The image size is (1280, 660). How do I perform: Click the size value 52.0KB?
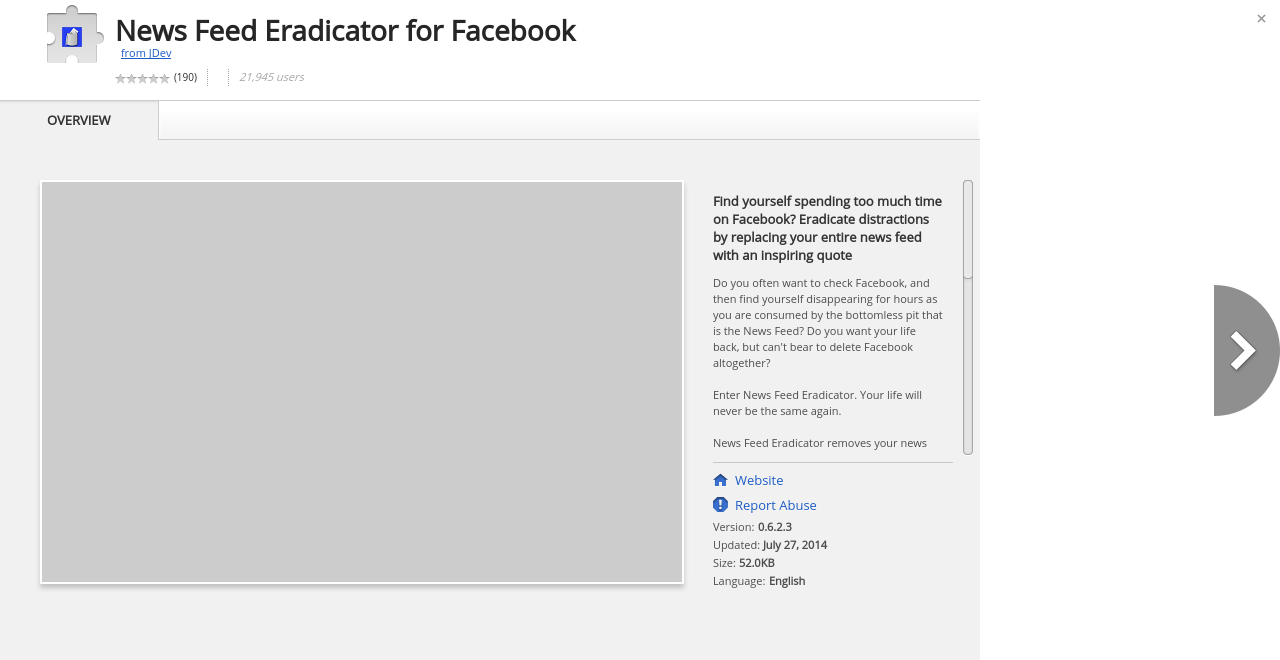(x=757, y=563)
